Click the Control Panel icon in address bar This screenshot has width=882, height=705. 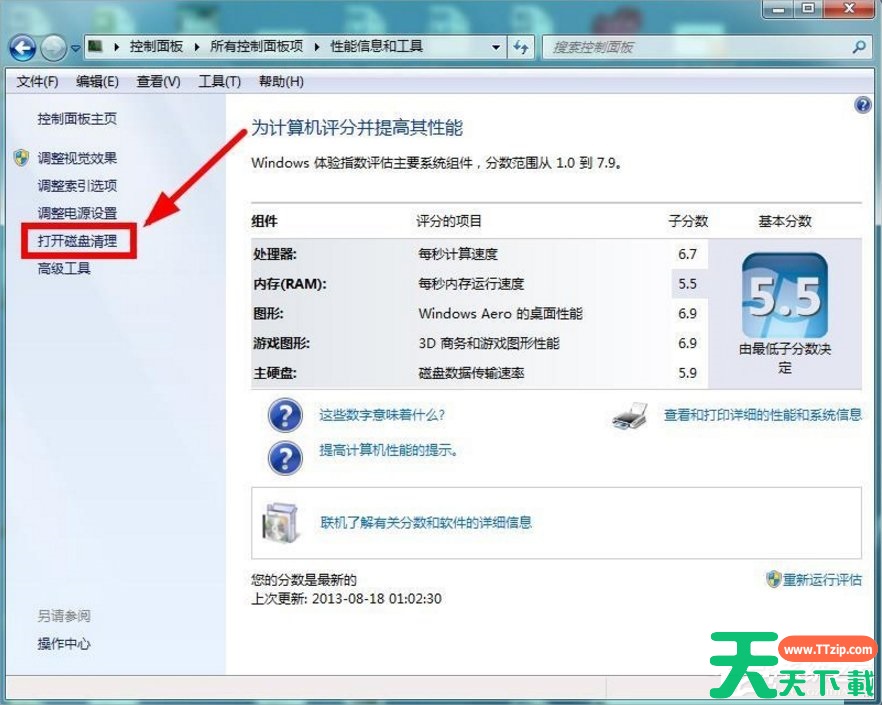tap(96, 46)
